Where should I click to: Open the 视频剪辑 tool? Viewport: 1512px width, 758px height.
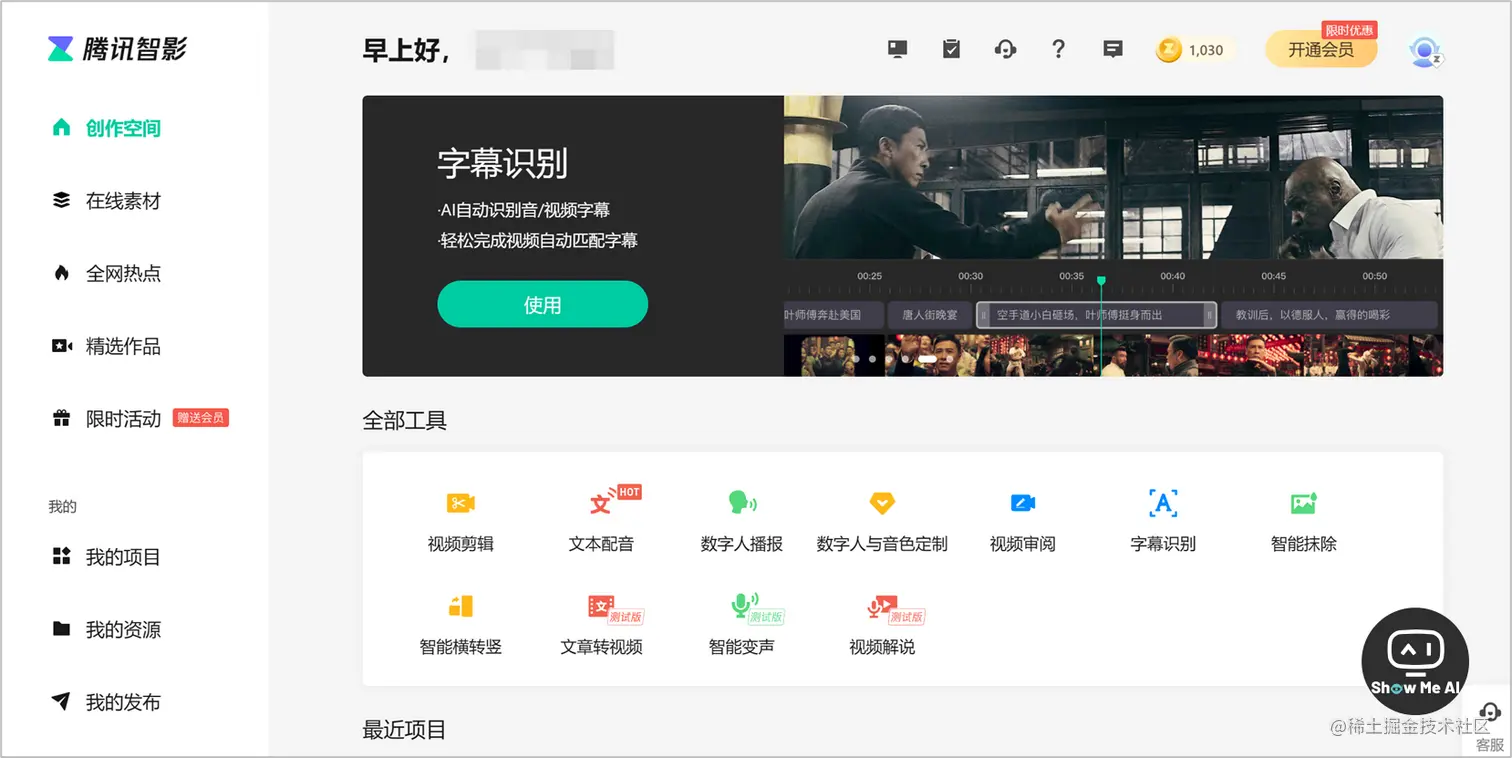point(461,520)
